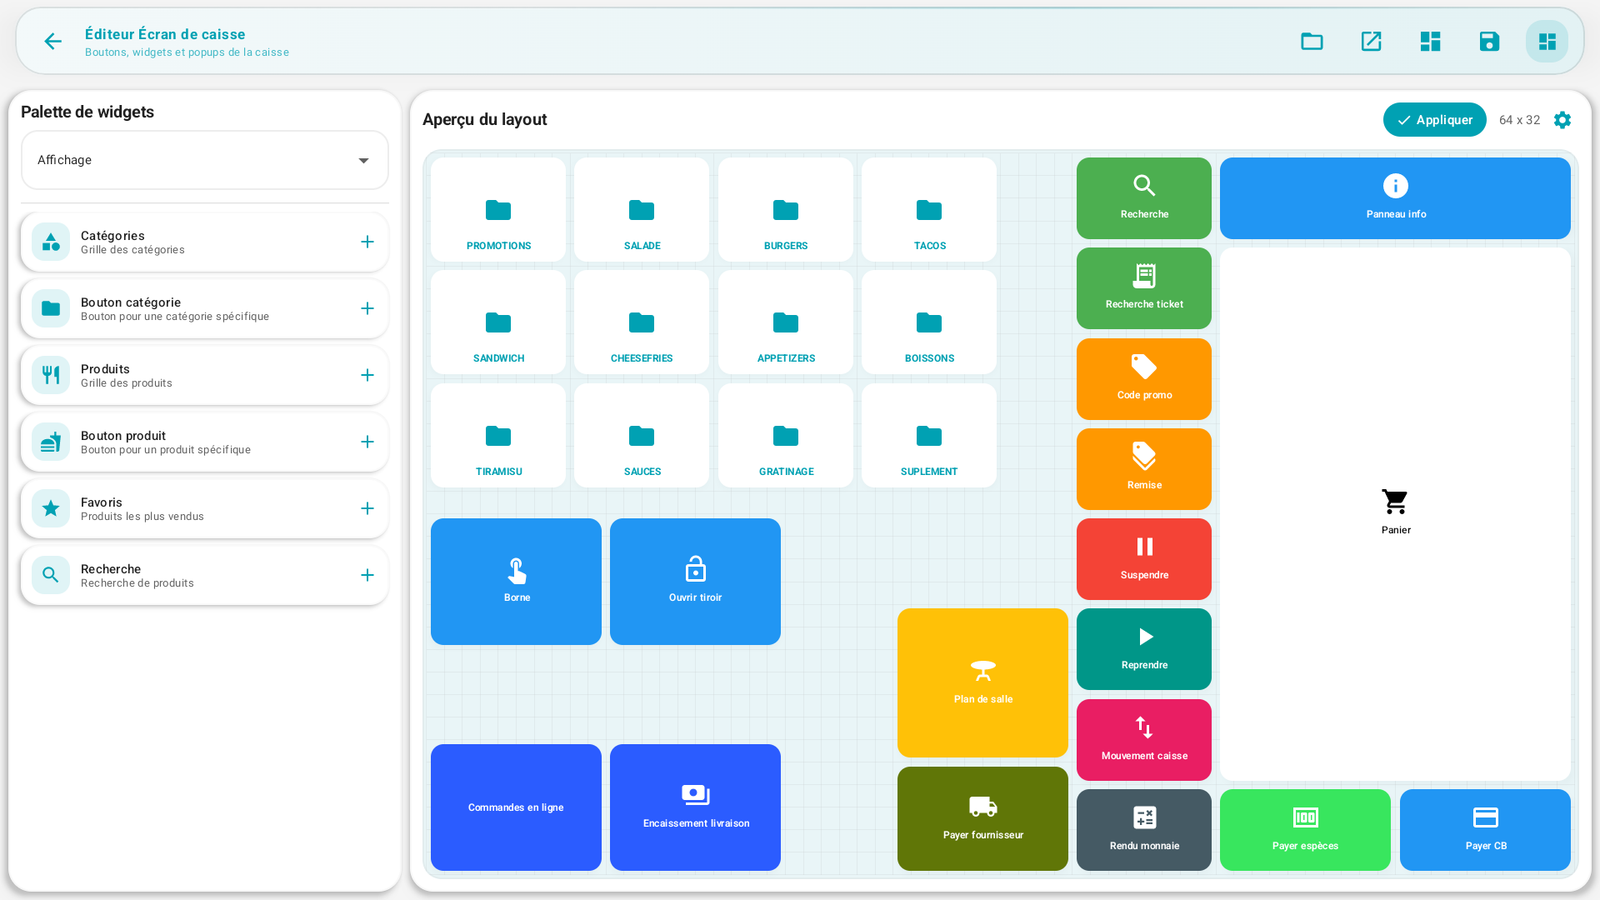
Task: Add the Recherche widget with its plus
Action: click(x=367, y=575)
